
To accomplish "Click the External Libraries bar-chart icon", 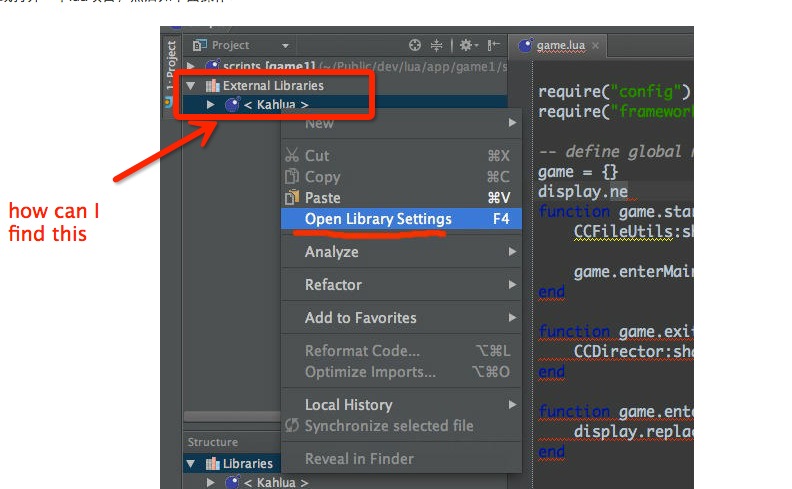I will coord(212,86).
